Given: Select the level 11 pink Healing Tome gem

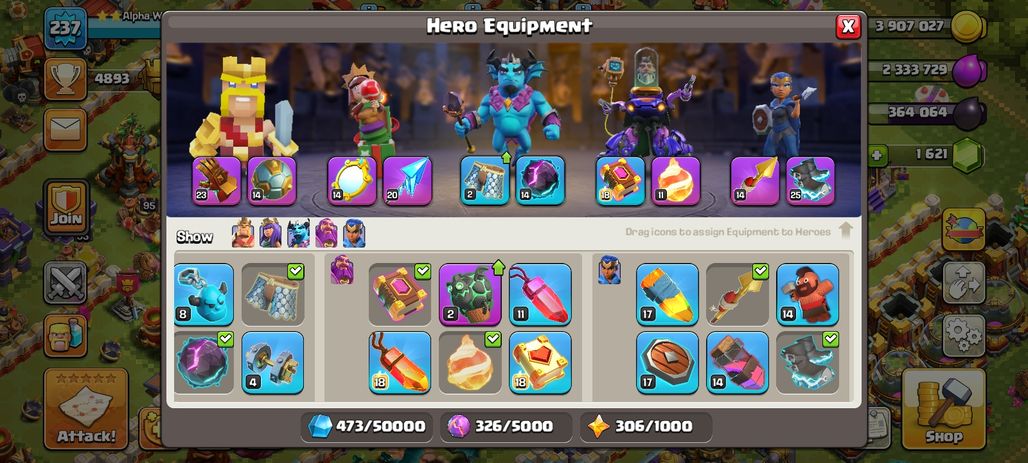Looking at the screenshot, I should tap(540, 294).
